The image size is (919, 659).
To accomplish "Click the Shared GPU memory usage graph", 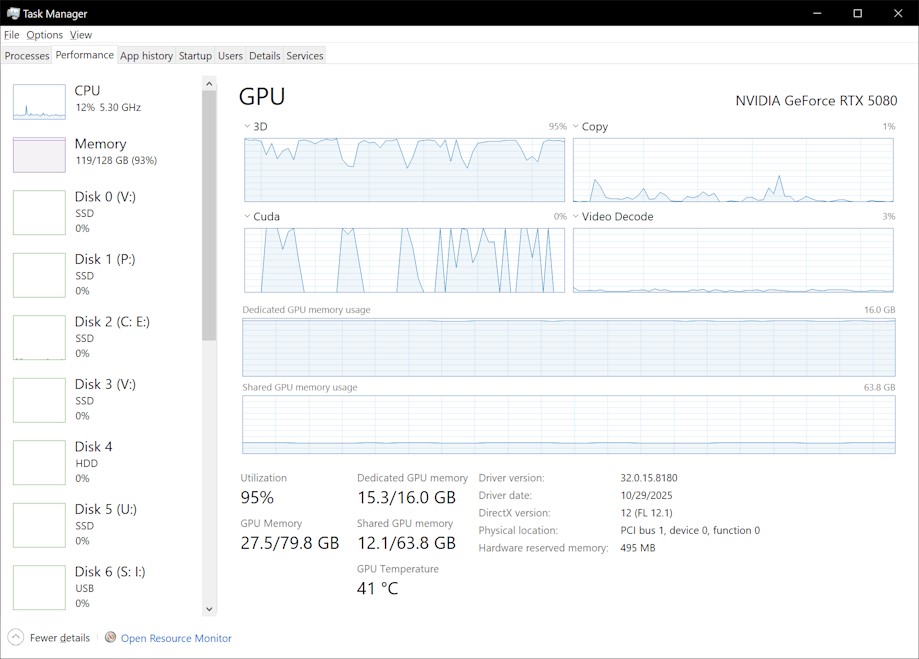I will (x=569, y=424).
